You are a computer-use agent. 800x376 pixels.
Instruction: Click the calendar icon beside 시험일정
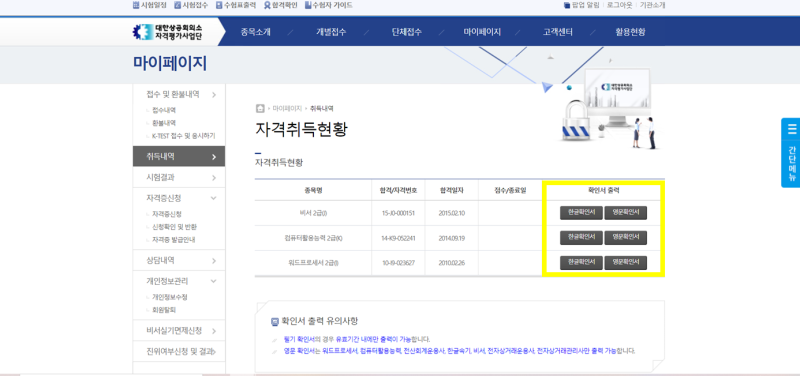[x=136, y=5]
